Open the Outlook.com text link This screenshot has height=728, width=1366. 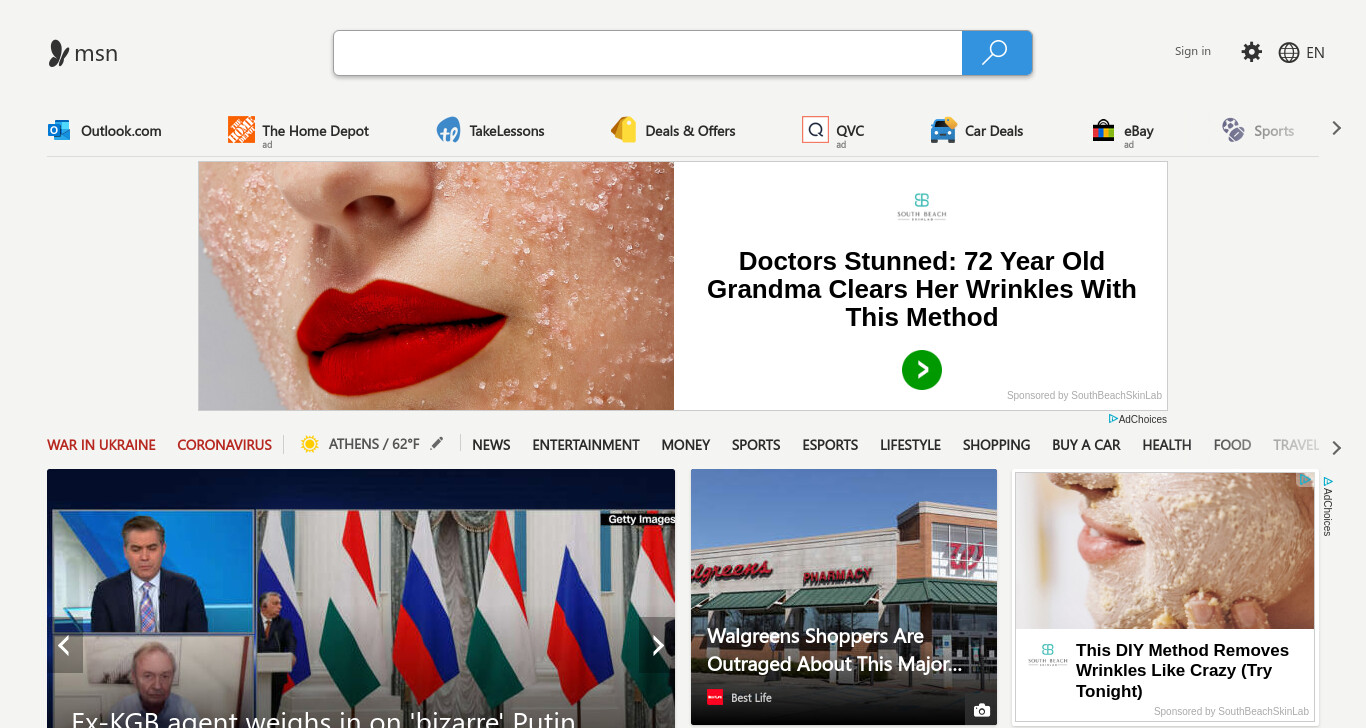click(x=121, y=131)
